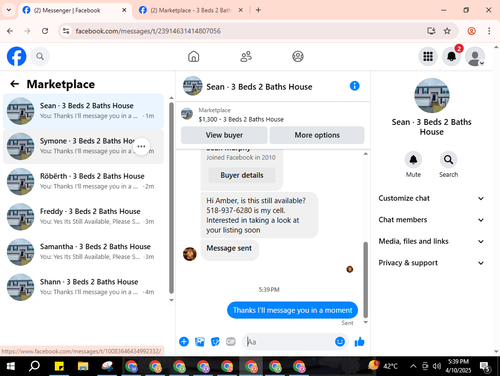Open the notifications bell with badge
The width and height of the screenshot is (500, 376).
452,56
